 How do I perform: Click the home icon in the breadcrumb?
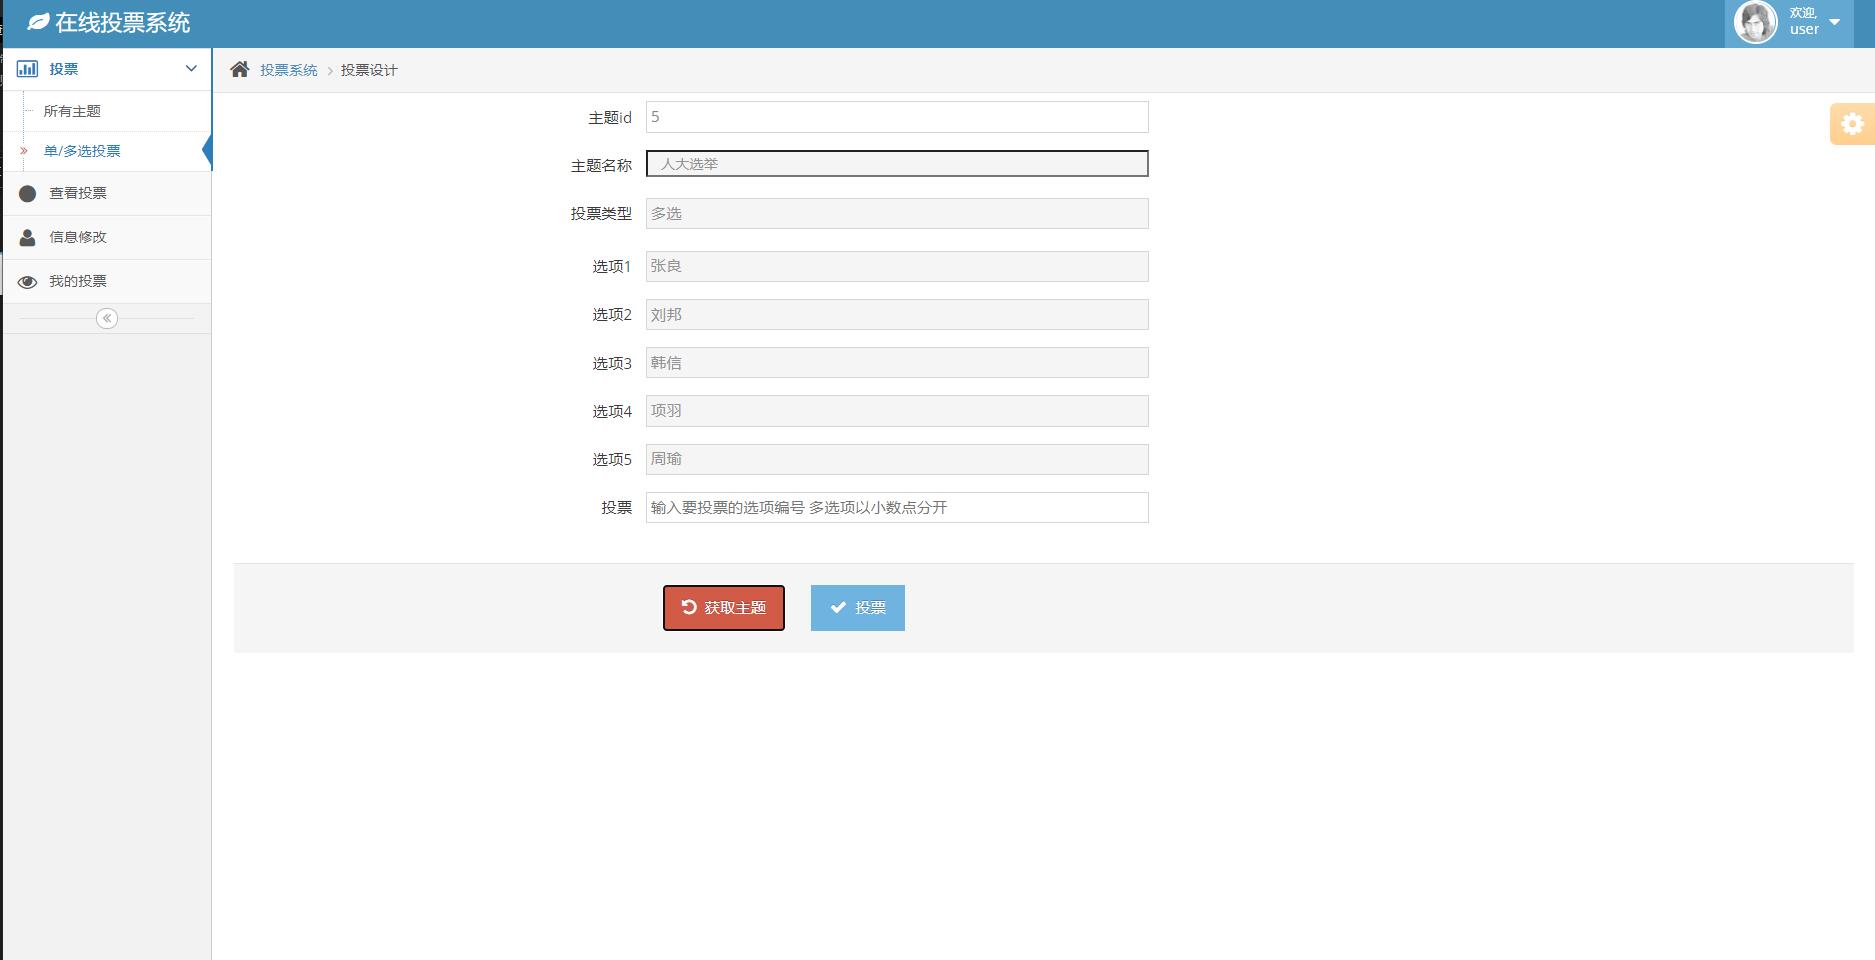[x=240, y=68]
